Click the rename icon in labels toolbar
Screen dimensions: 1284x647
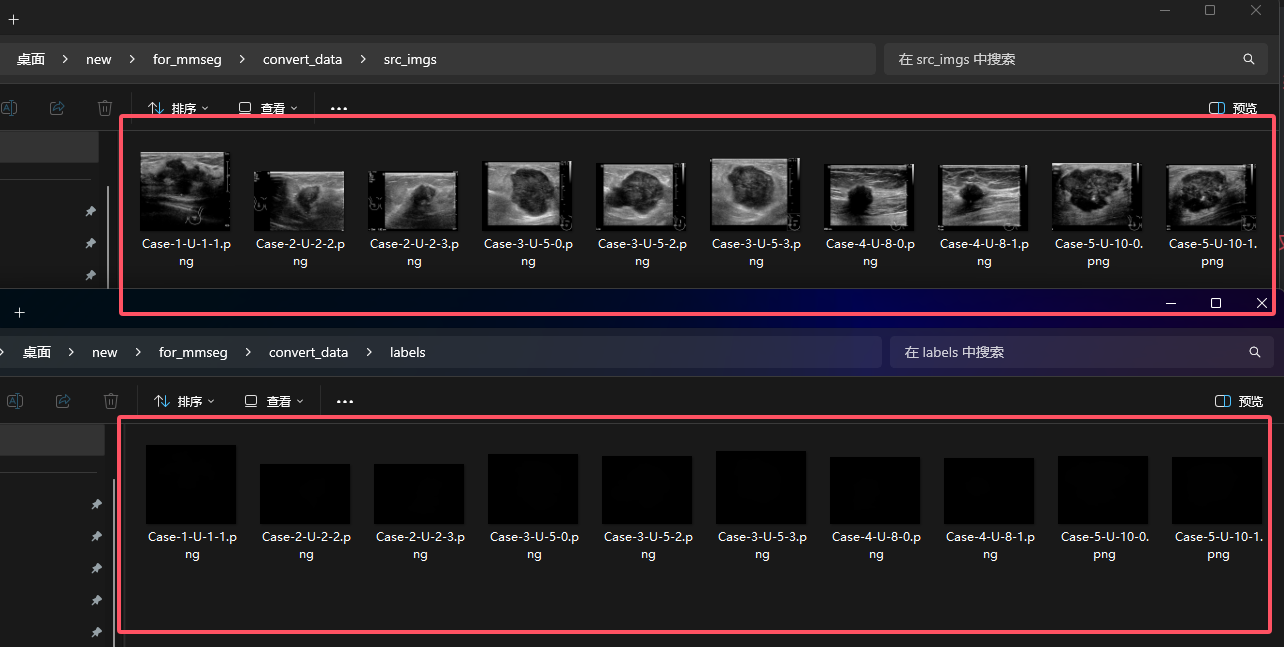pos(15,401)
